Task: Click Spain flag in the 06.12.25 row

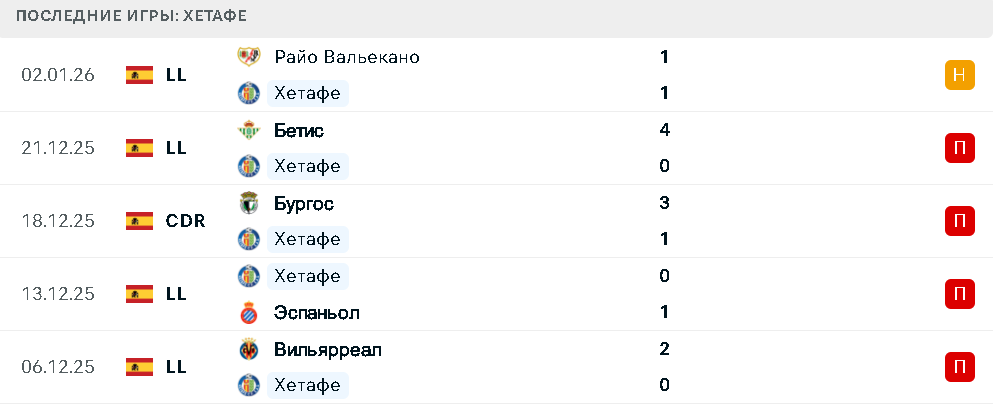Action: [x=139, y=367]
